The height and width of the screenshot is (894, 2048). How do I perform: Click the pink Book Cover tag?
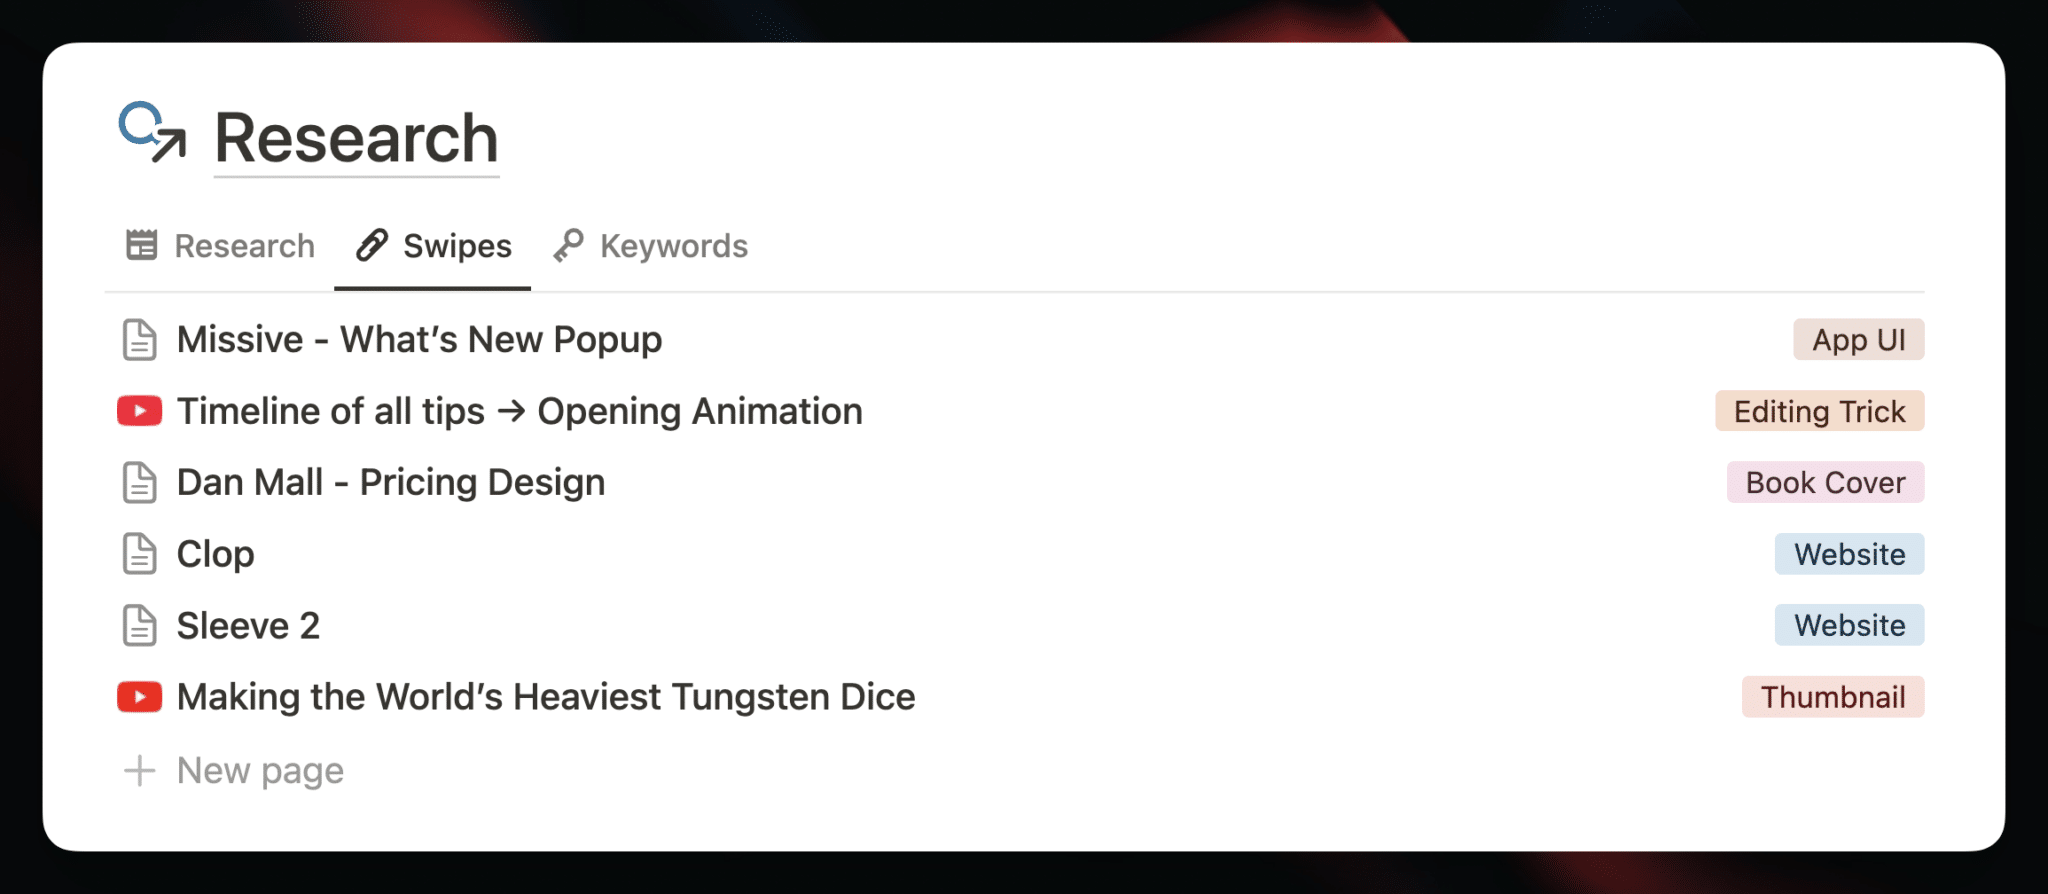pyautogui.click(x=1826, y=483)
